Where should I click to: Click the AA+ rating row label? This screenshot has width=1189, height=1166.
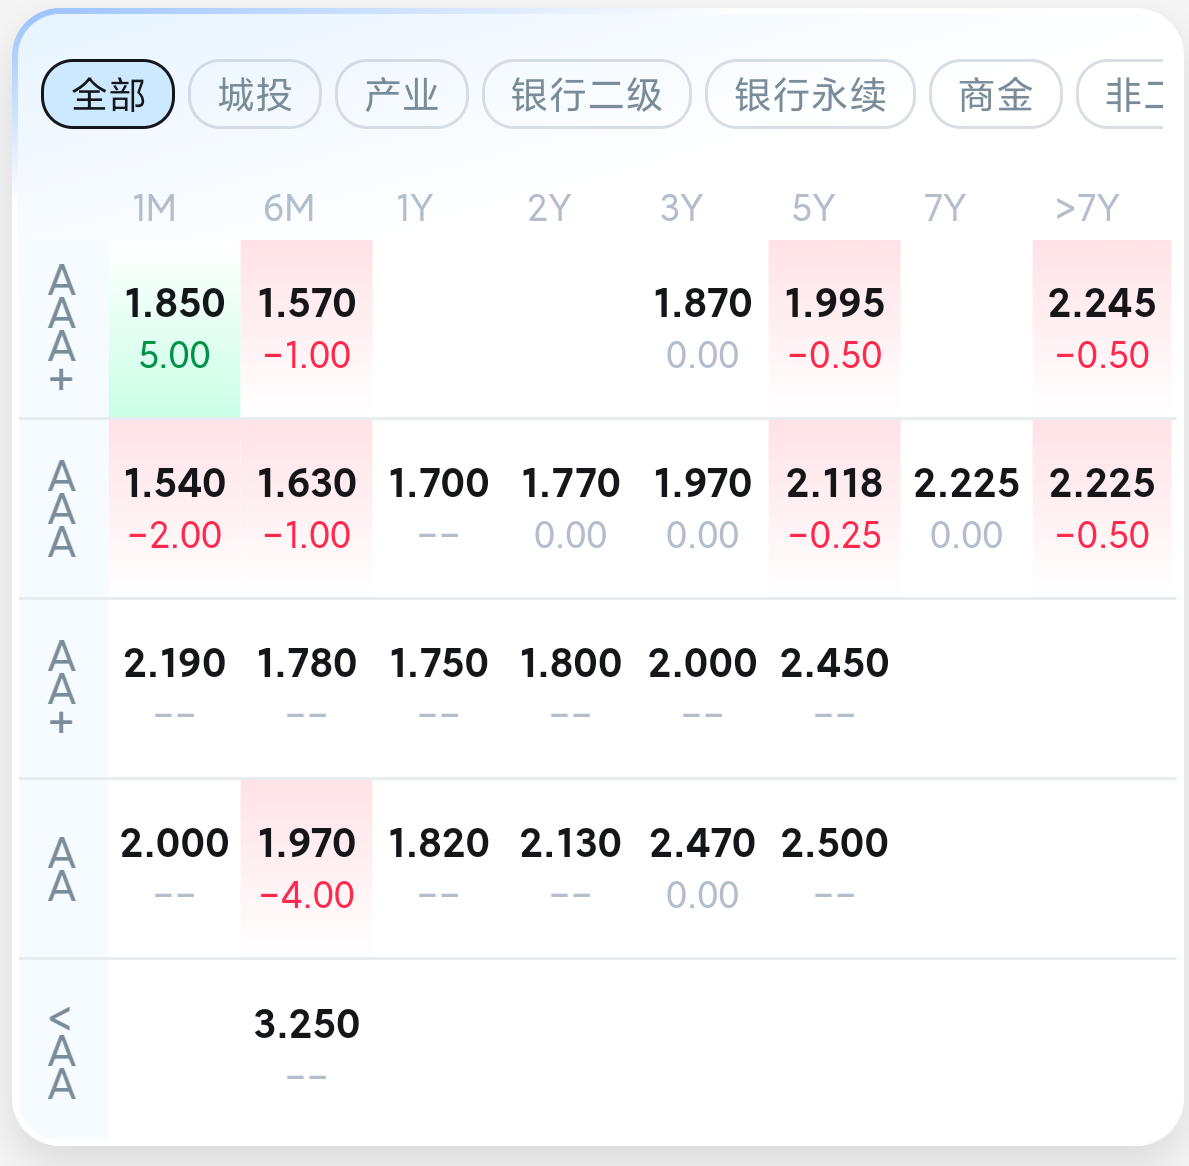(62, 688)
